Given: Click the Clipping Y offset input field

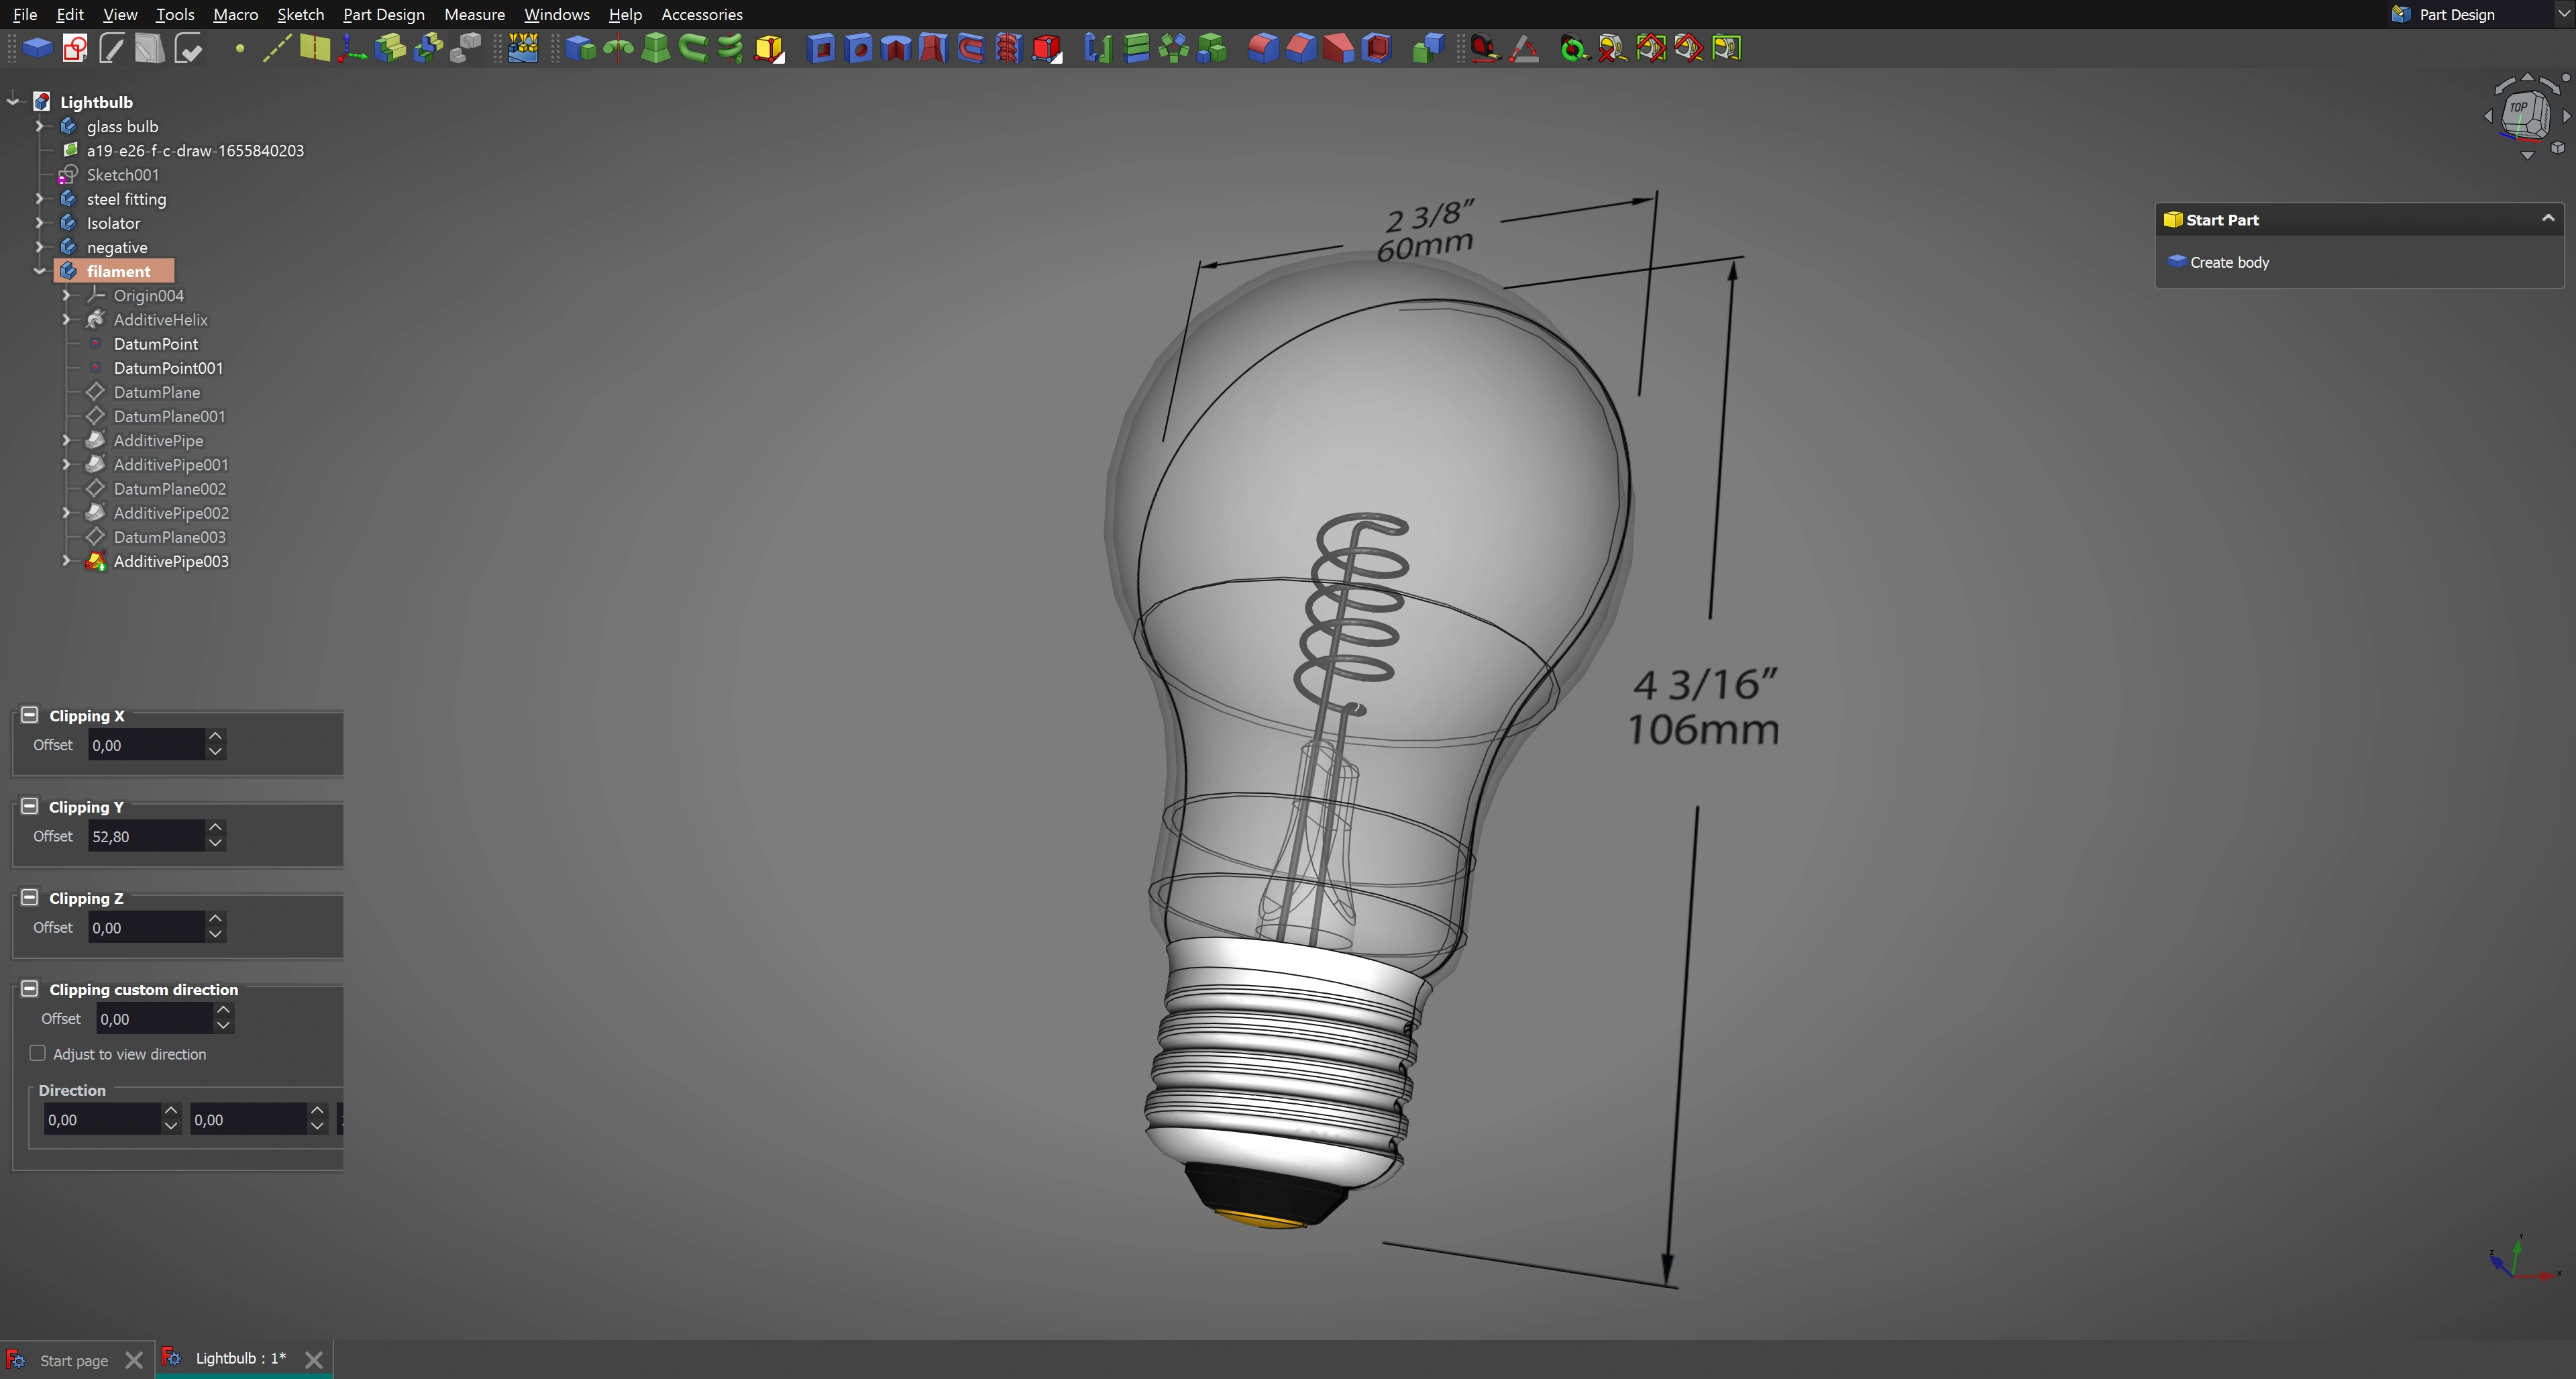Looking at the screenshot, I should click(x=146, y=836).
